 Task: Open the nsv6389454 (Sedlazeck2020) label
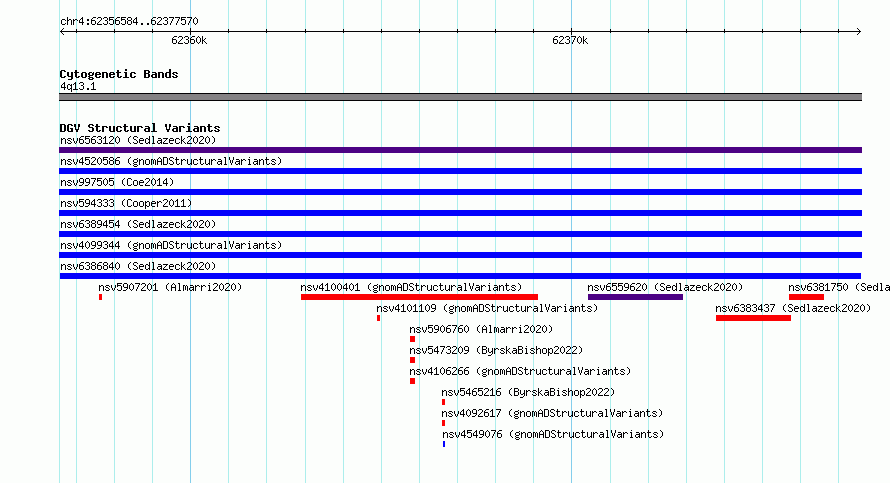pyautogui.click(x=138, y=224)
